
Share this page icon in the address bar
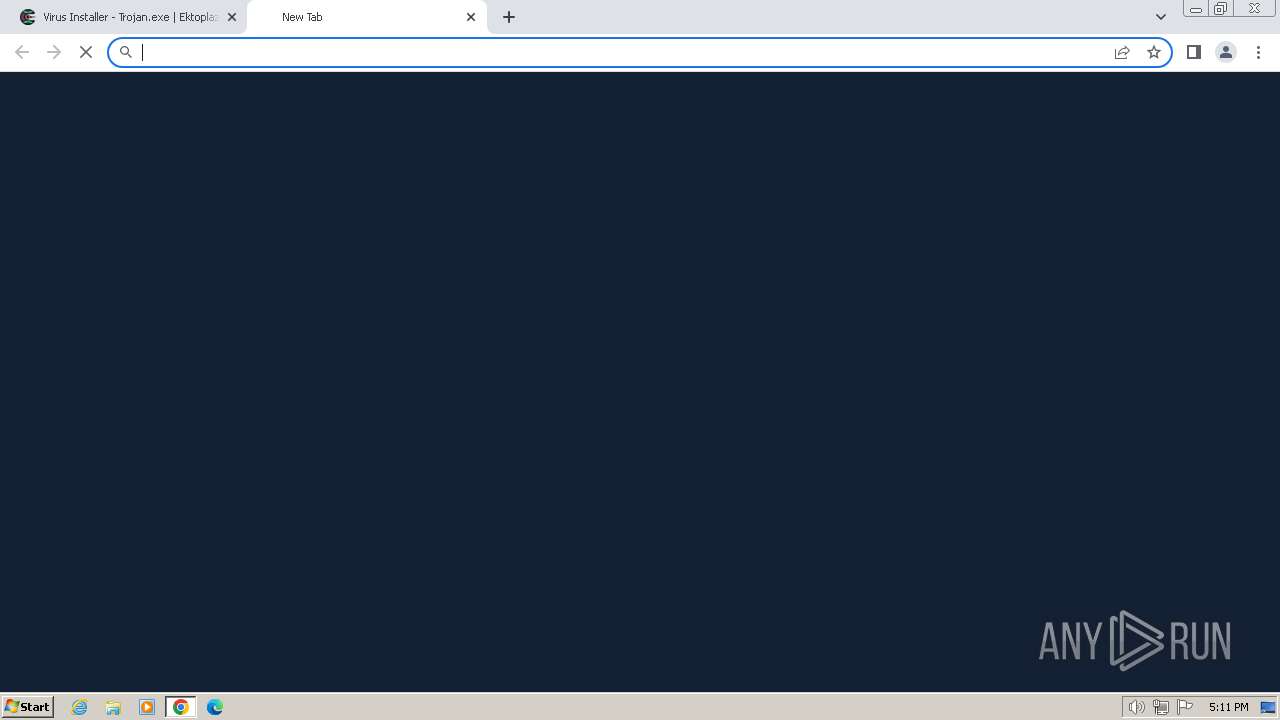click(x=1122, y=52)
